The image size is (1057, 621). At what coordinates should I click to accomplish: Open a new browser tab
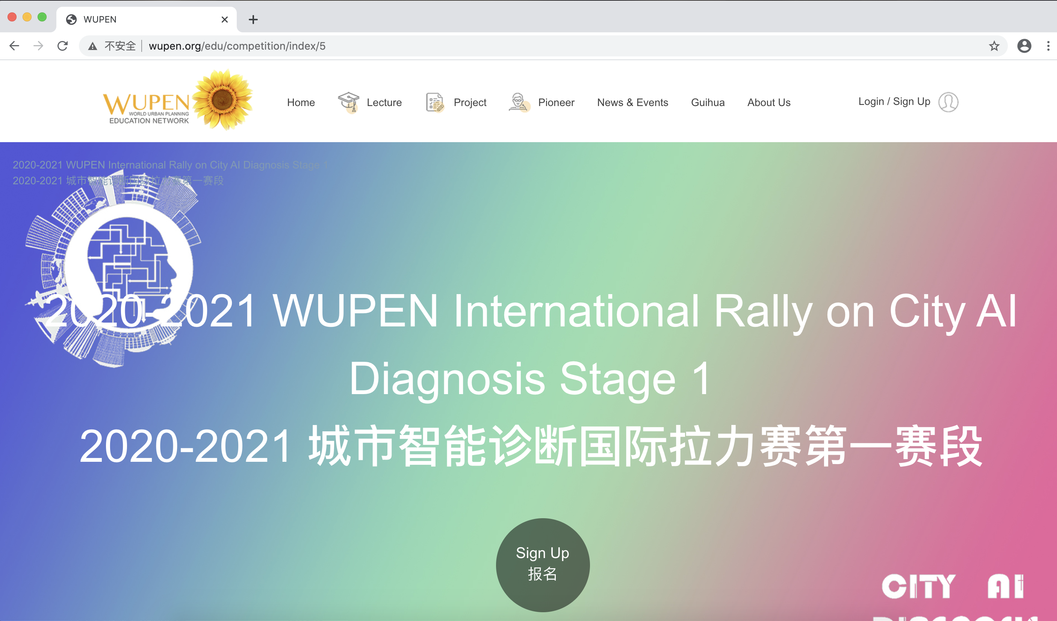tap(253, 20)
